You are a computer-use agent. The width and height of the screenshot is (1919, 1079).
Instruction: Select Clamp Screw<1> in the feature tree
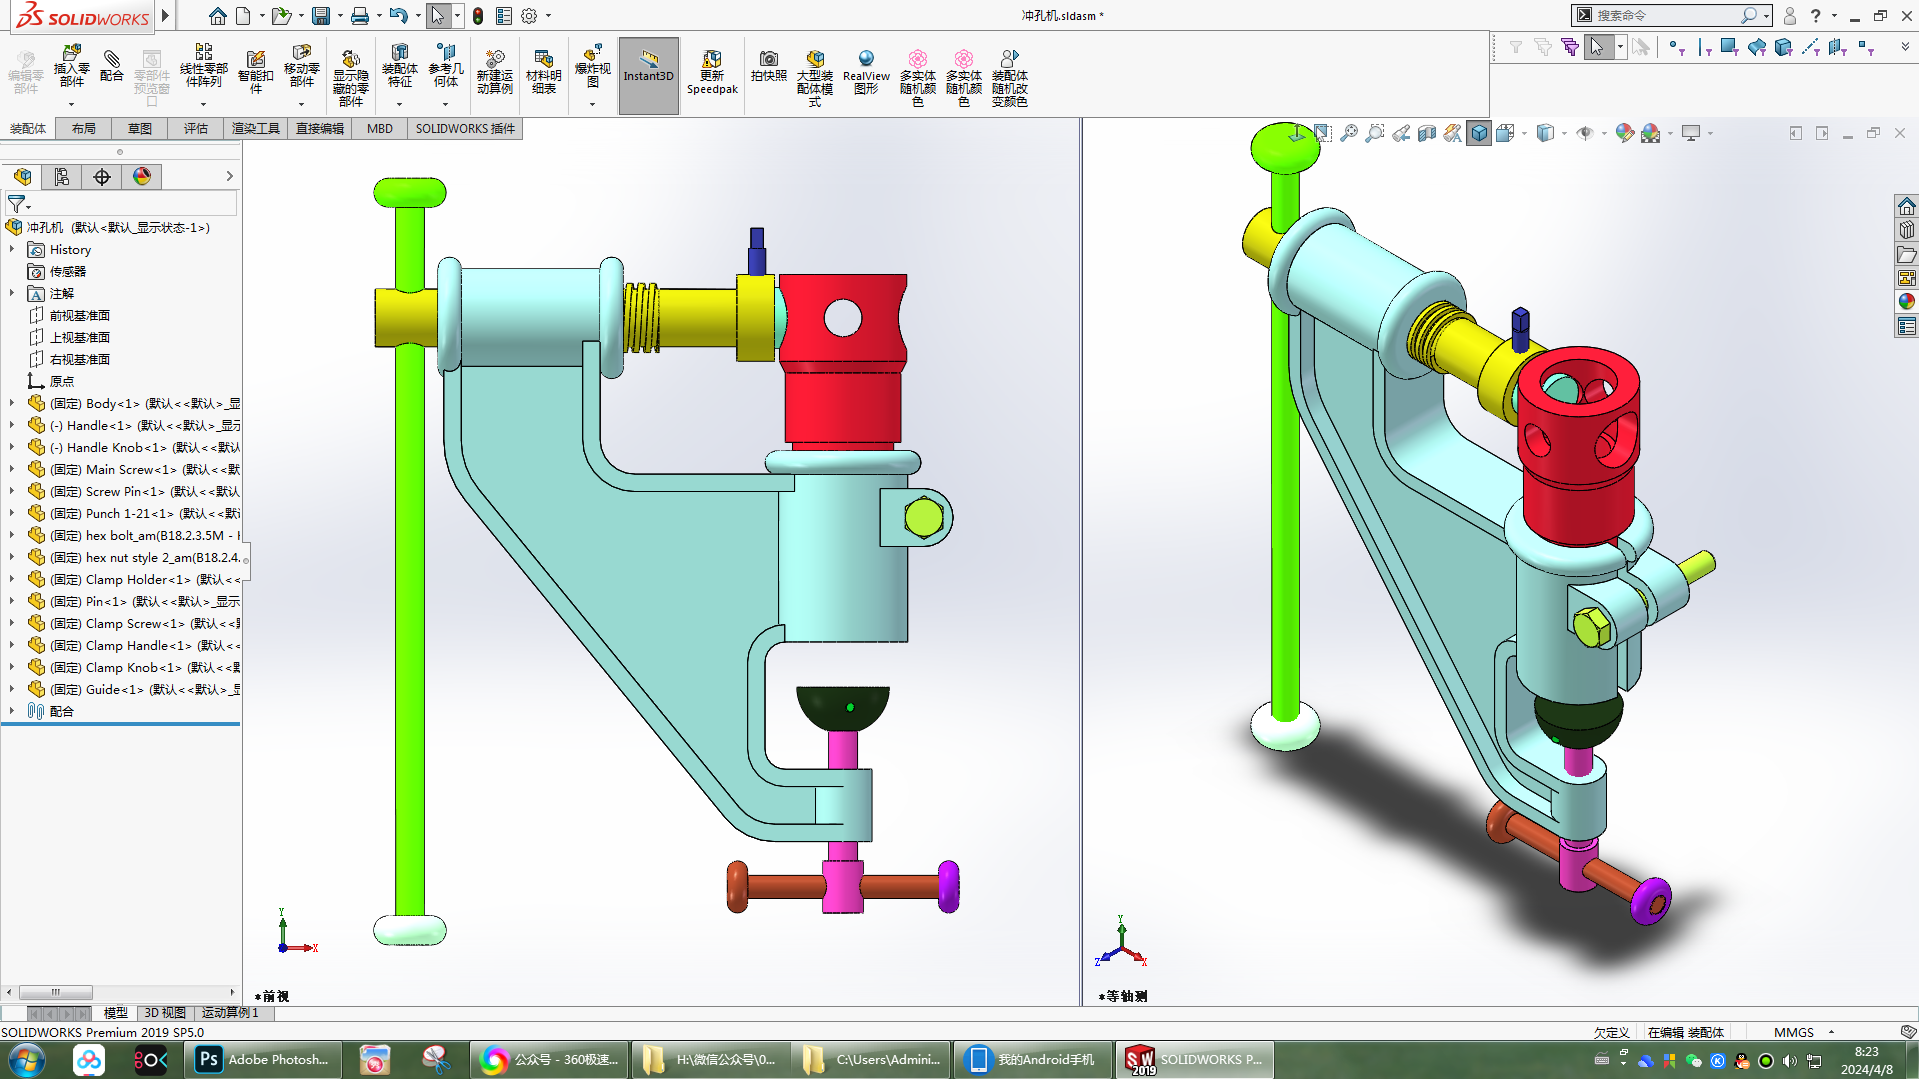(134, 623)
